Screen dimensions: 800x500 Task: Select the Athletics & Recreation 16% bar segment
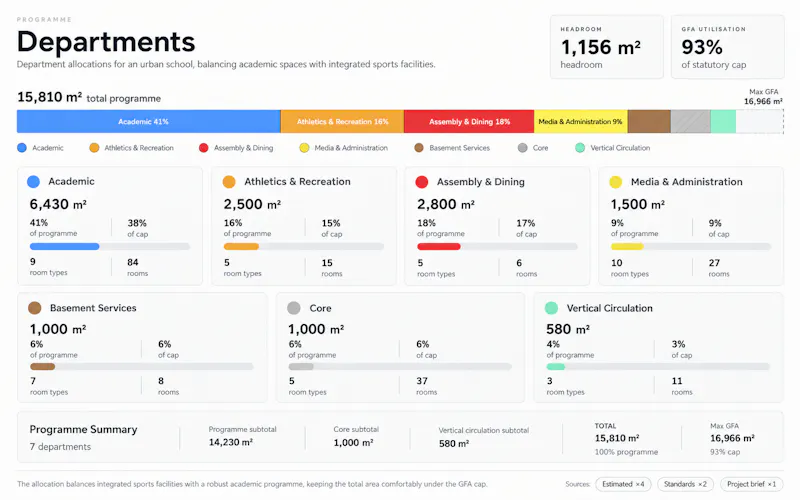coord(342,121)
